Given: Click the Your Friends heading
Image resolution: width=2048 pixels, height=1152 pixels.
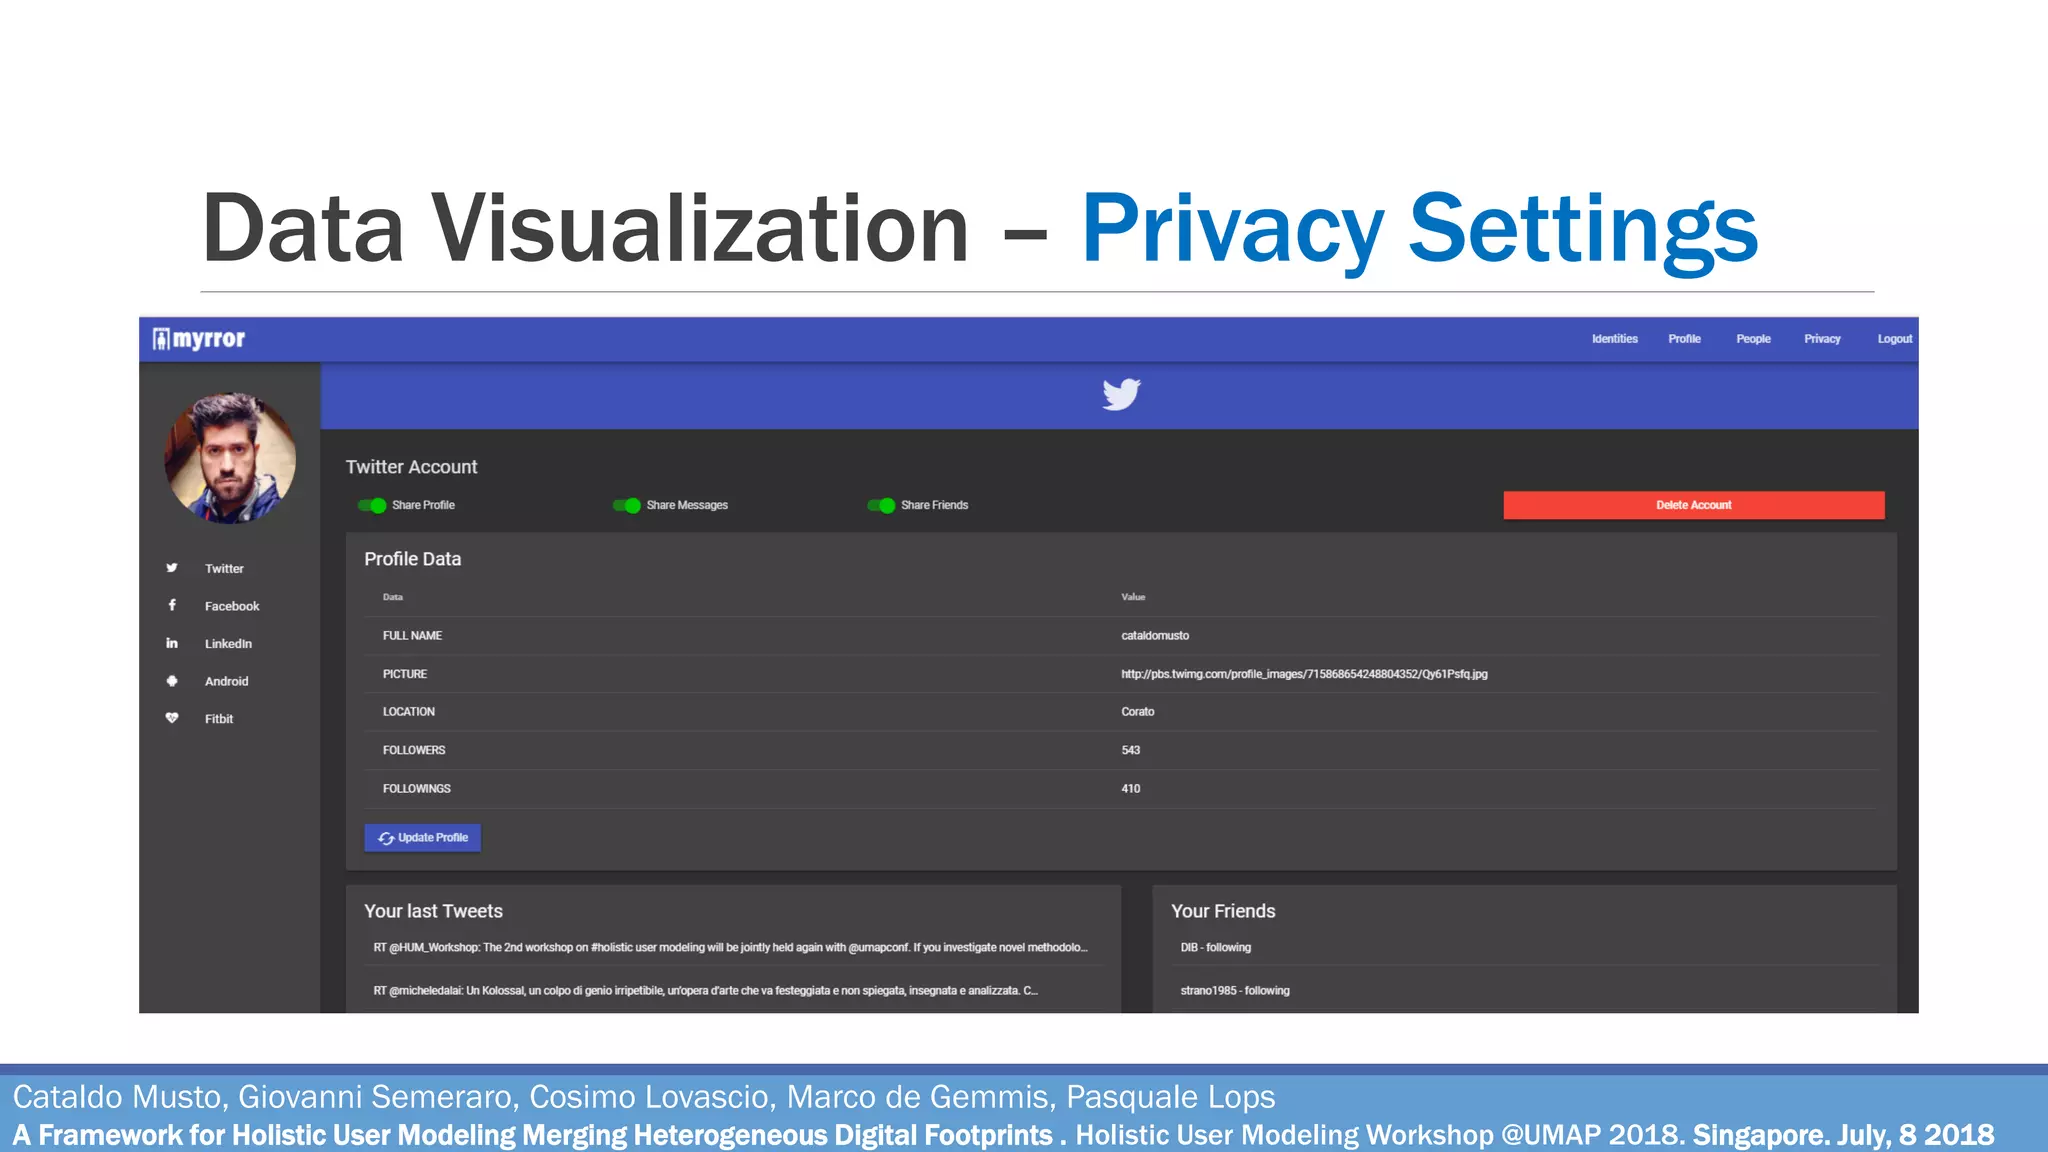Looking at the screenshot, I should [1223, 911].
